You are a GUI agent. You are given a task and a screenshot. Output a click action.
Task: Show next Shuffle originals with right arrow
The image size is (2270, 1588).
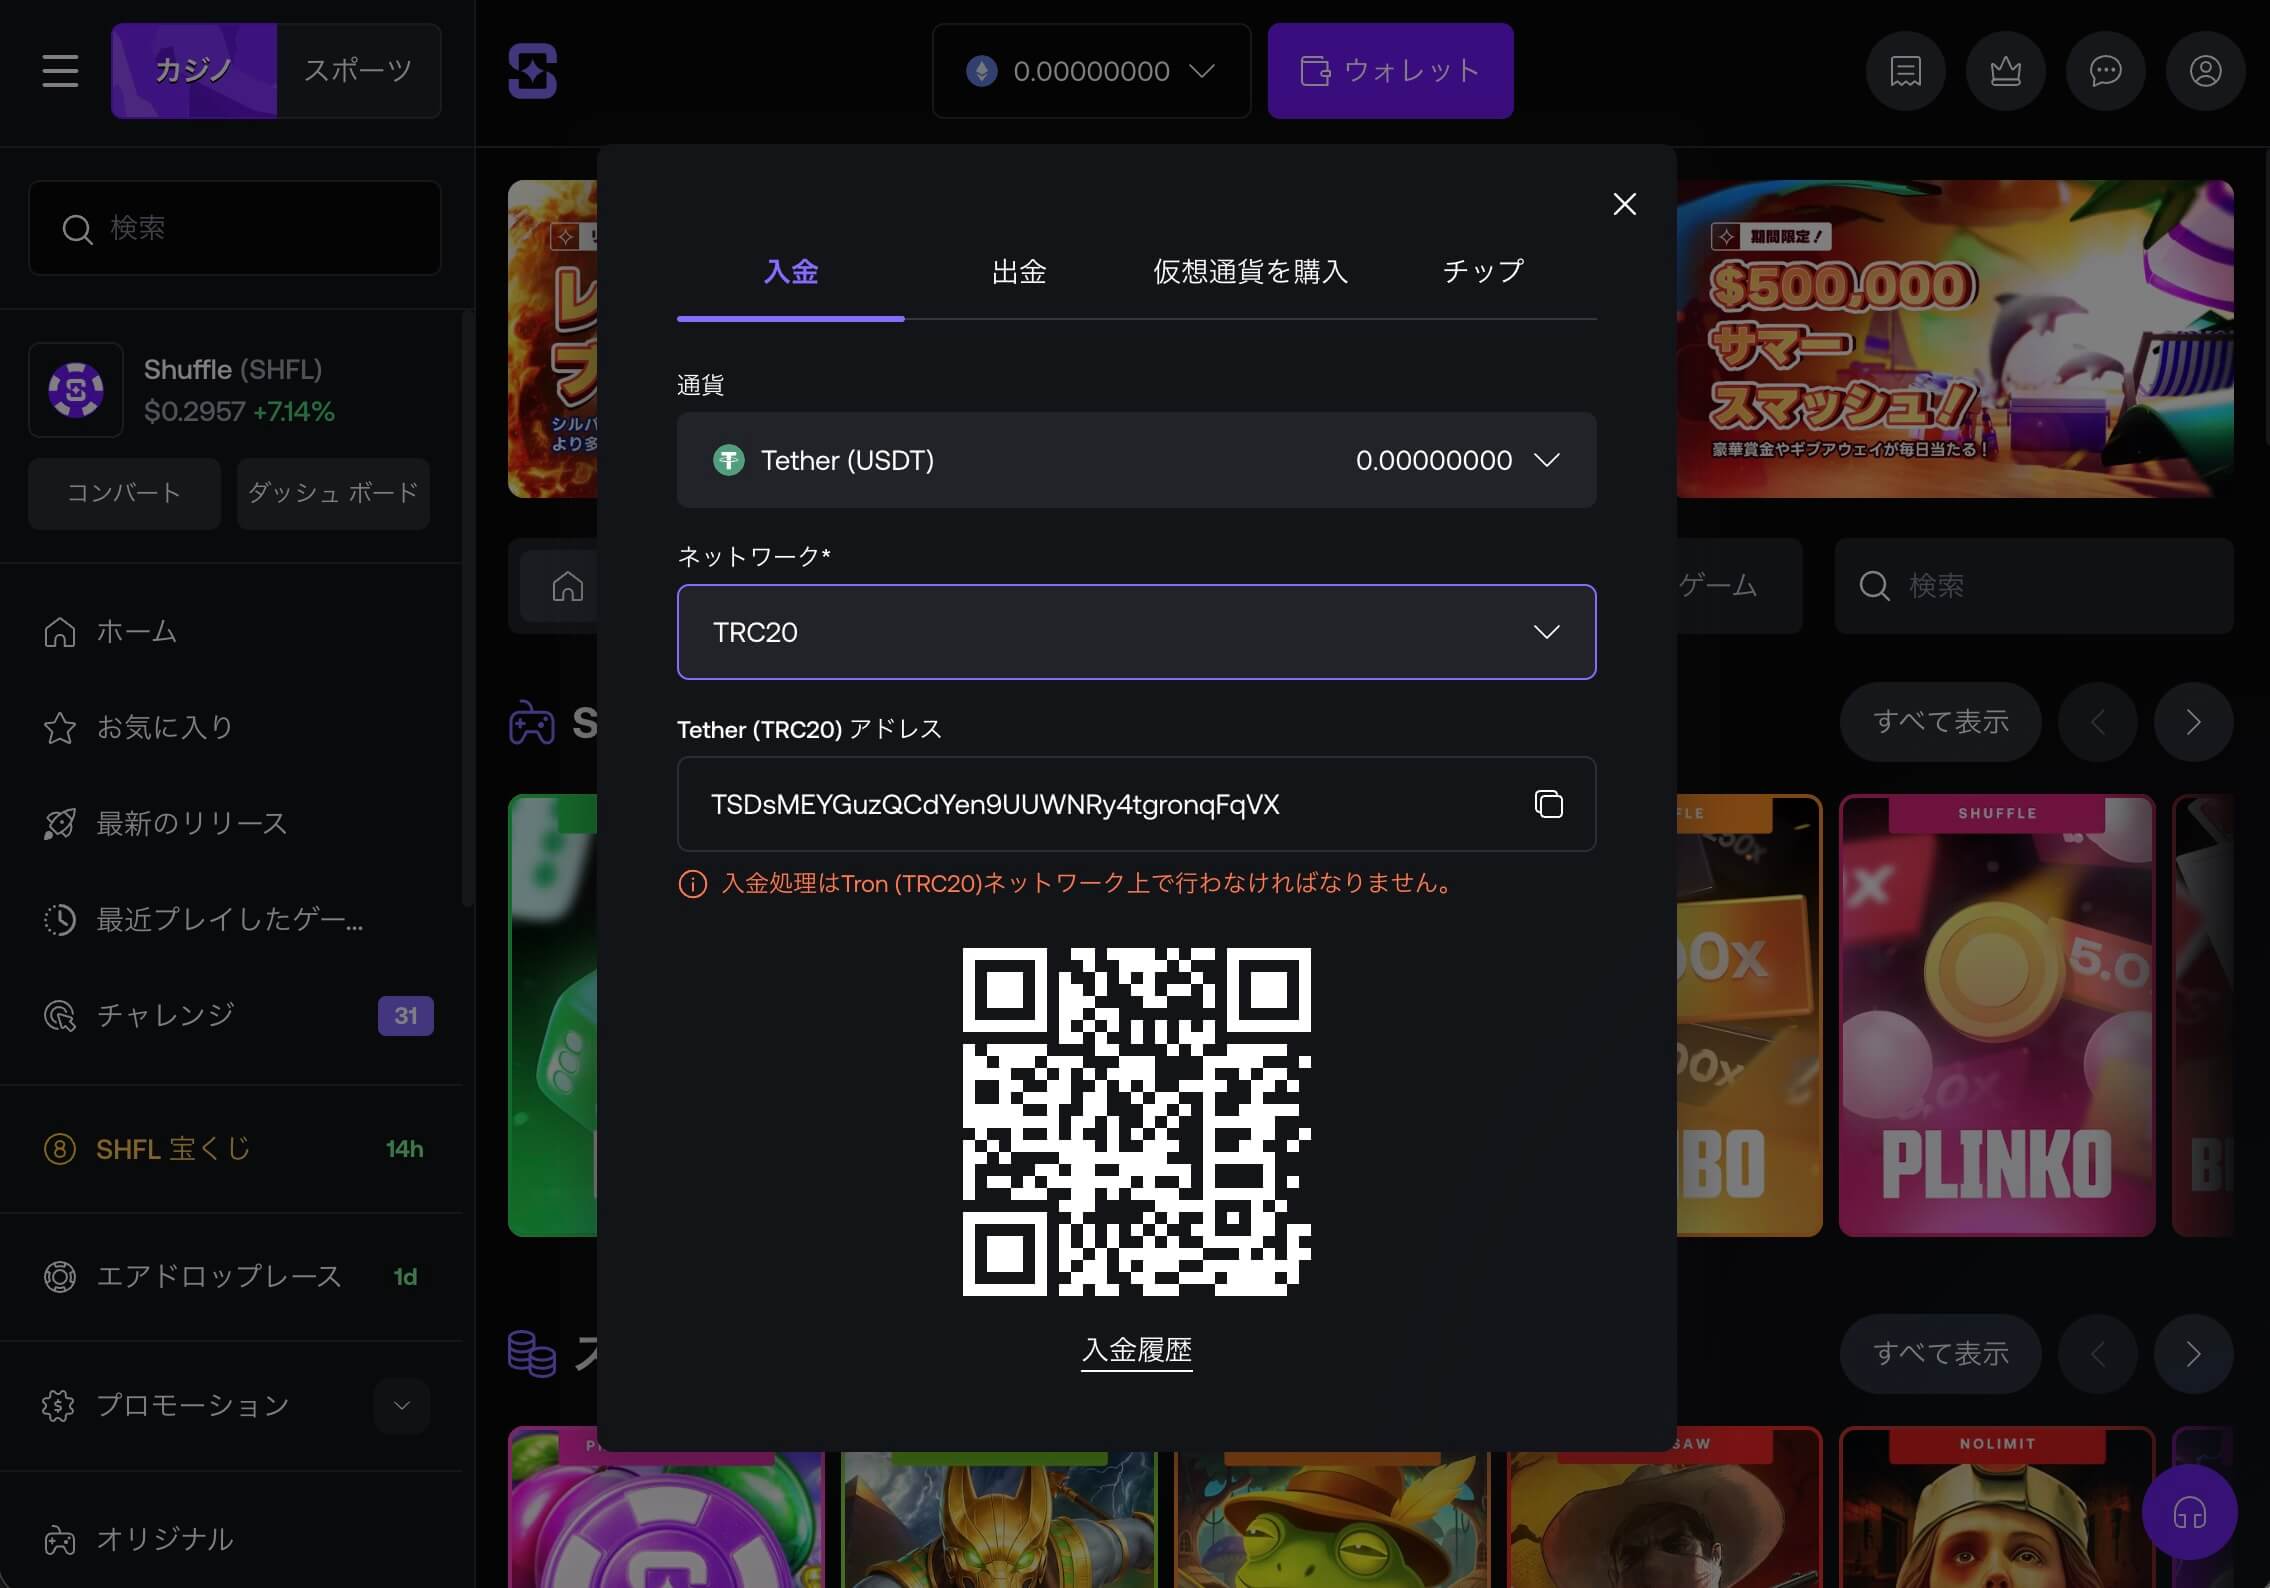[2193, 722]
